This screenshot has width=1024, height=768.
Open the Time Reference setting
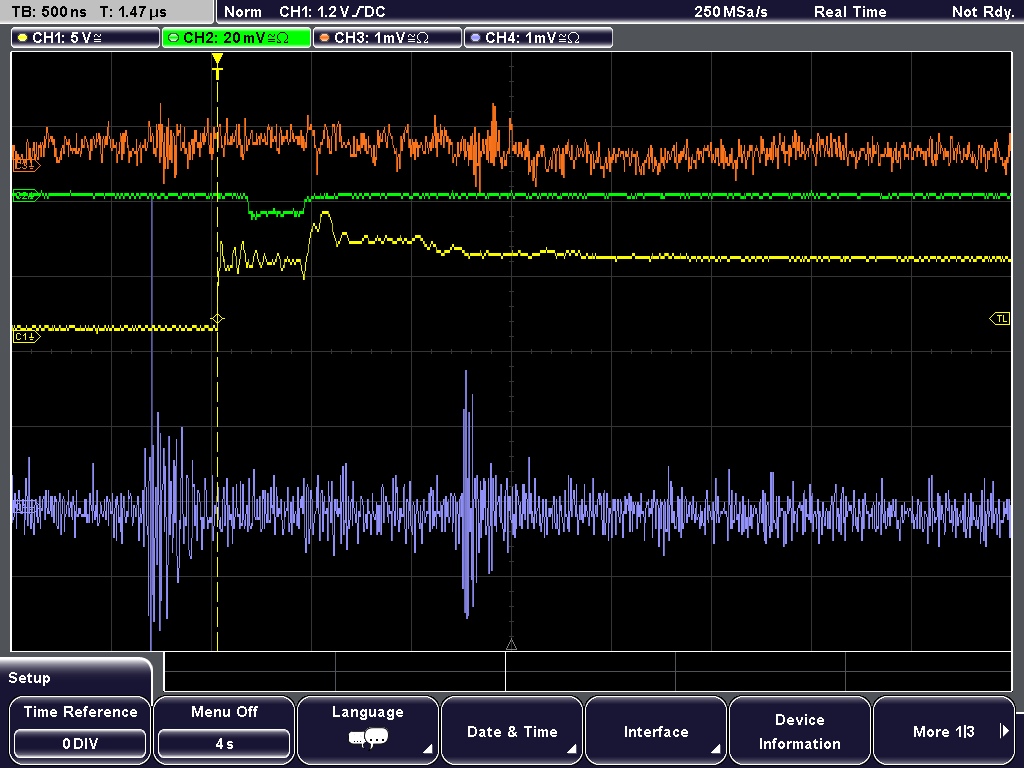point(80,729)
